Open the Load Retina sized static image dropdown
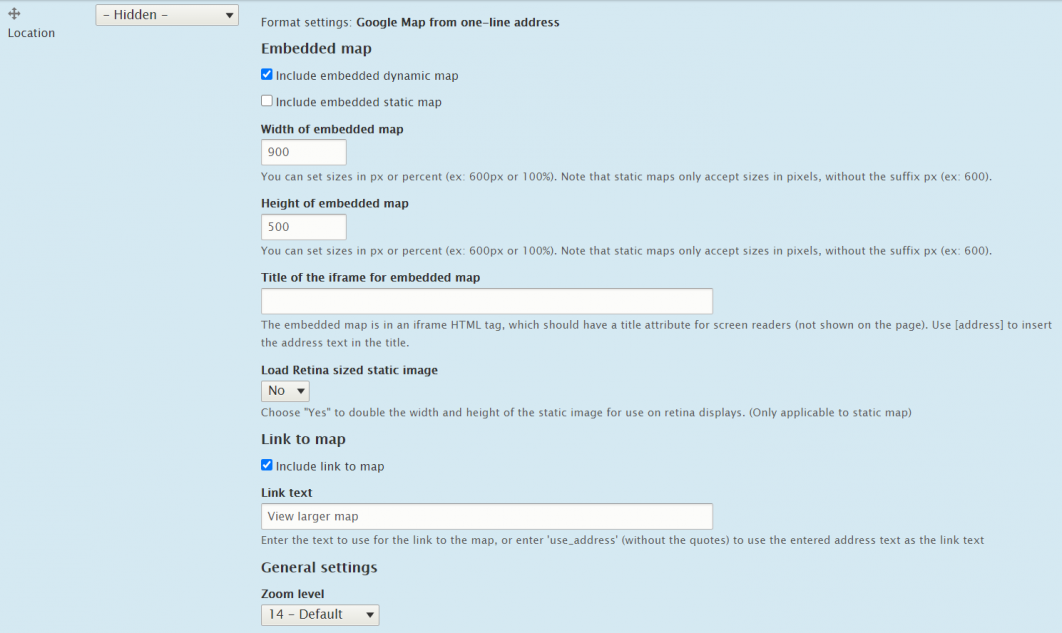 [x=285, y=391]
